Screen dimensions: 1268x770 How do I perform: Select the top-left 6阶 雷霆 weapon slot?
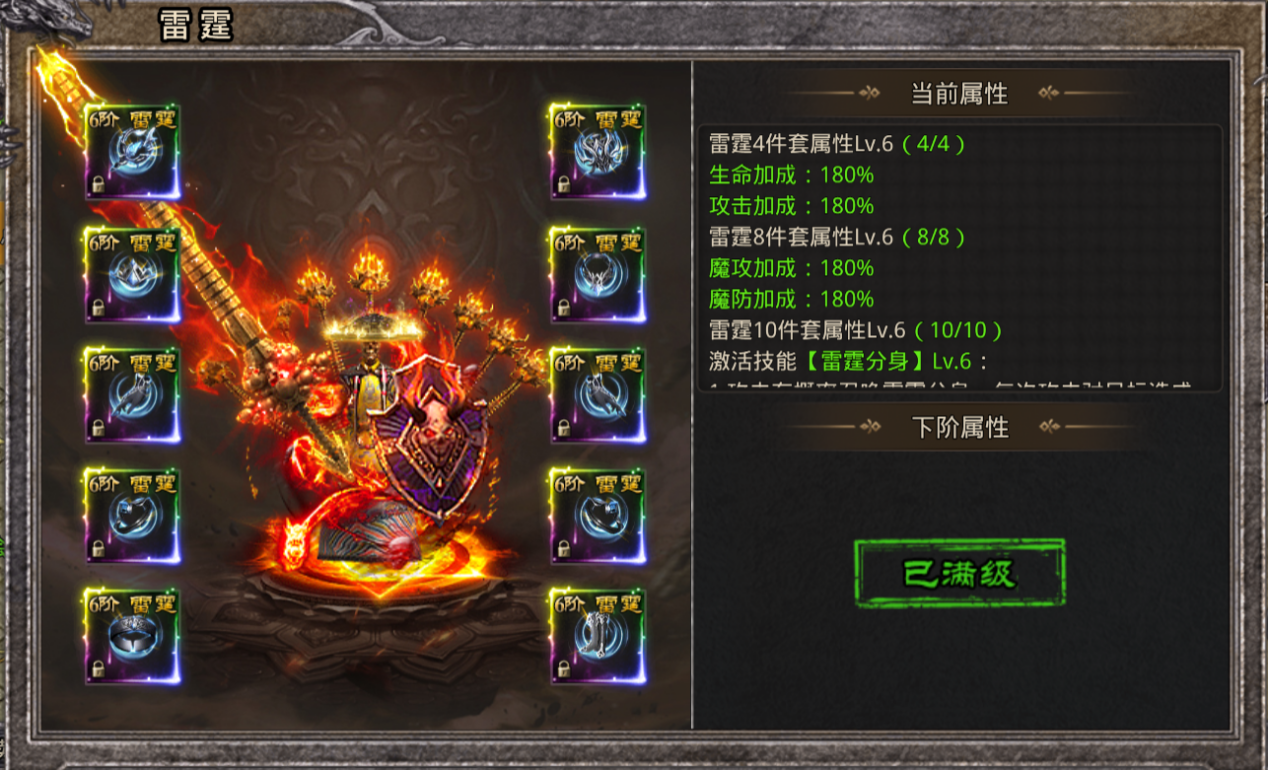[132, 152]
